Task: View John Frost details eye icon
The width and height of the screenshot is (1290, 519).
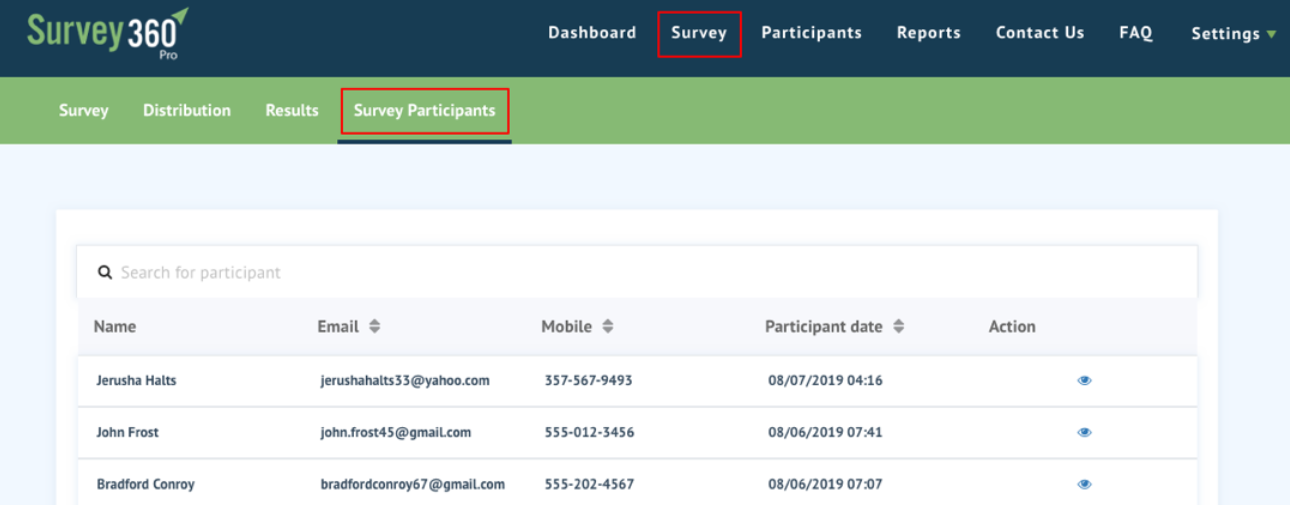Action: (x=1084, y=433)
